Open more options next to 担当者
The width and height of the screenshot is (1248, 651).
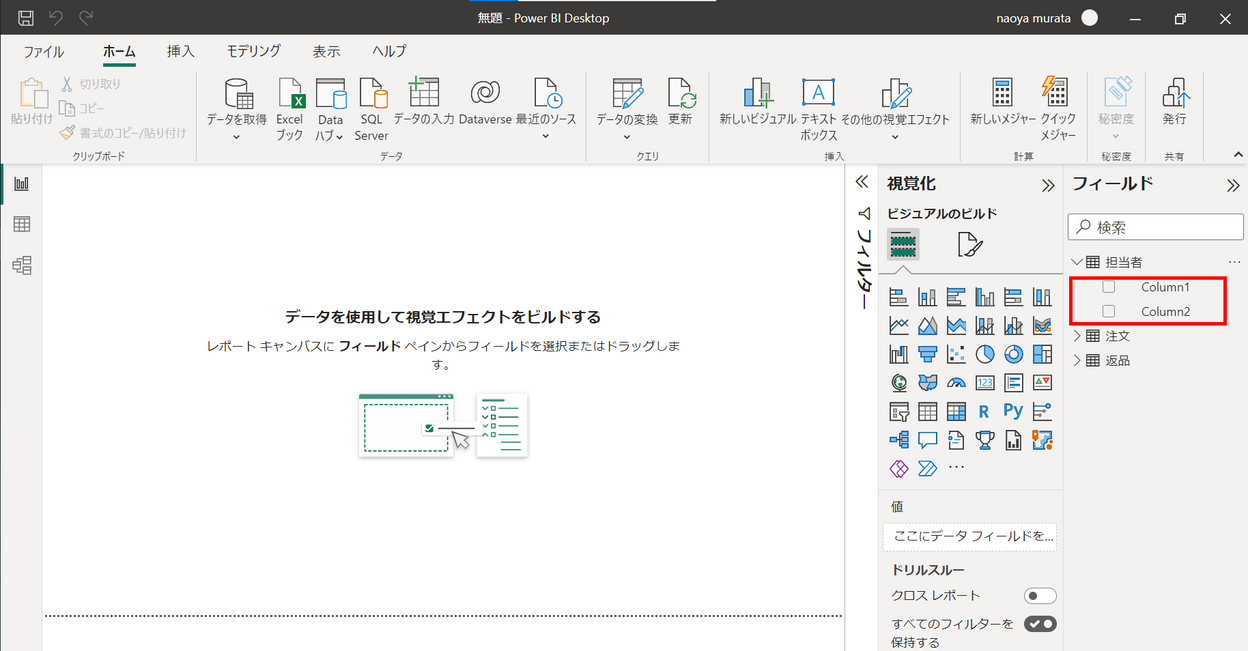click(x=1233, y=262)
